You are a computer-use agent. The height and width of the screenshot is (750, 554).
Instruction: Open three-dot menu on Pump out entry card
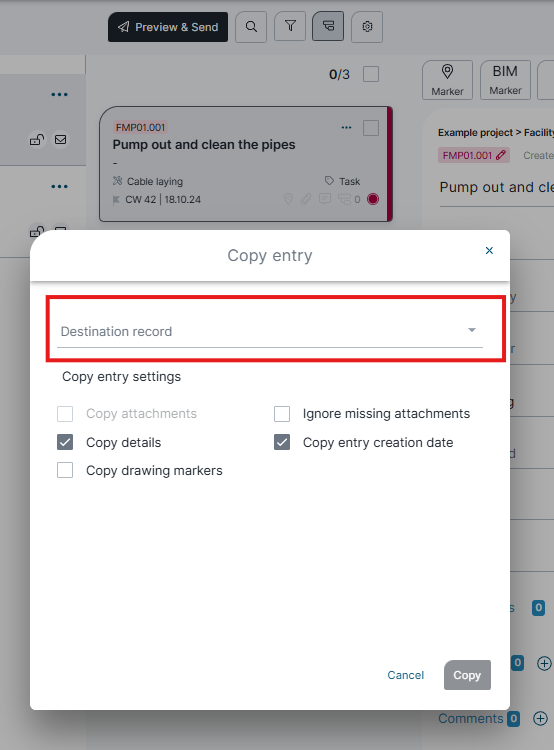point(346,128)
